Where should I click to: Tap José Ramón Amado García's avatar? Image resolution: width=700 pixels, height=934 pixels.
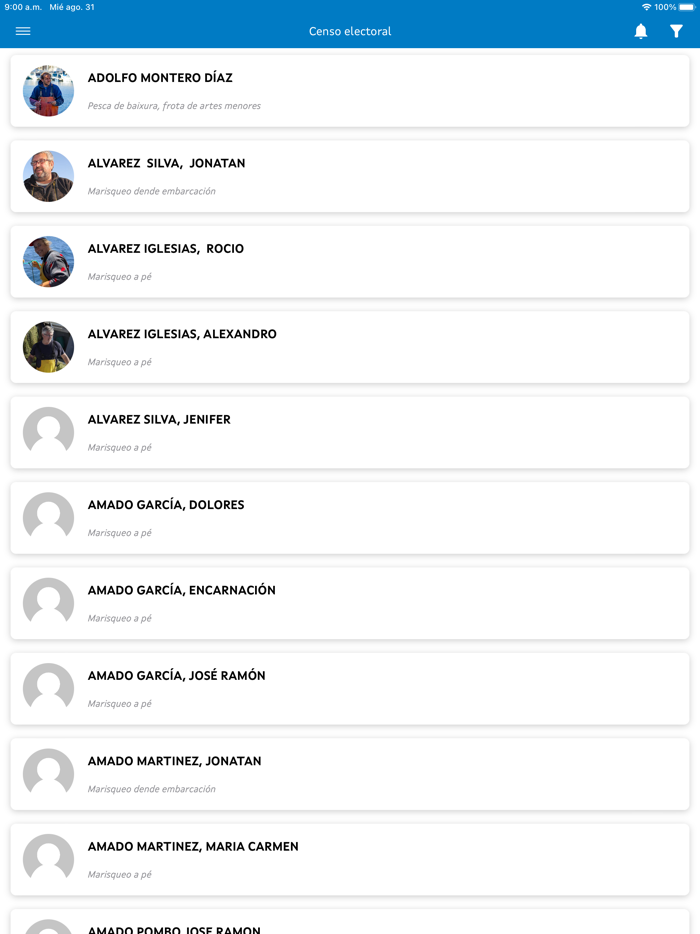48,689
